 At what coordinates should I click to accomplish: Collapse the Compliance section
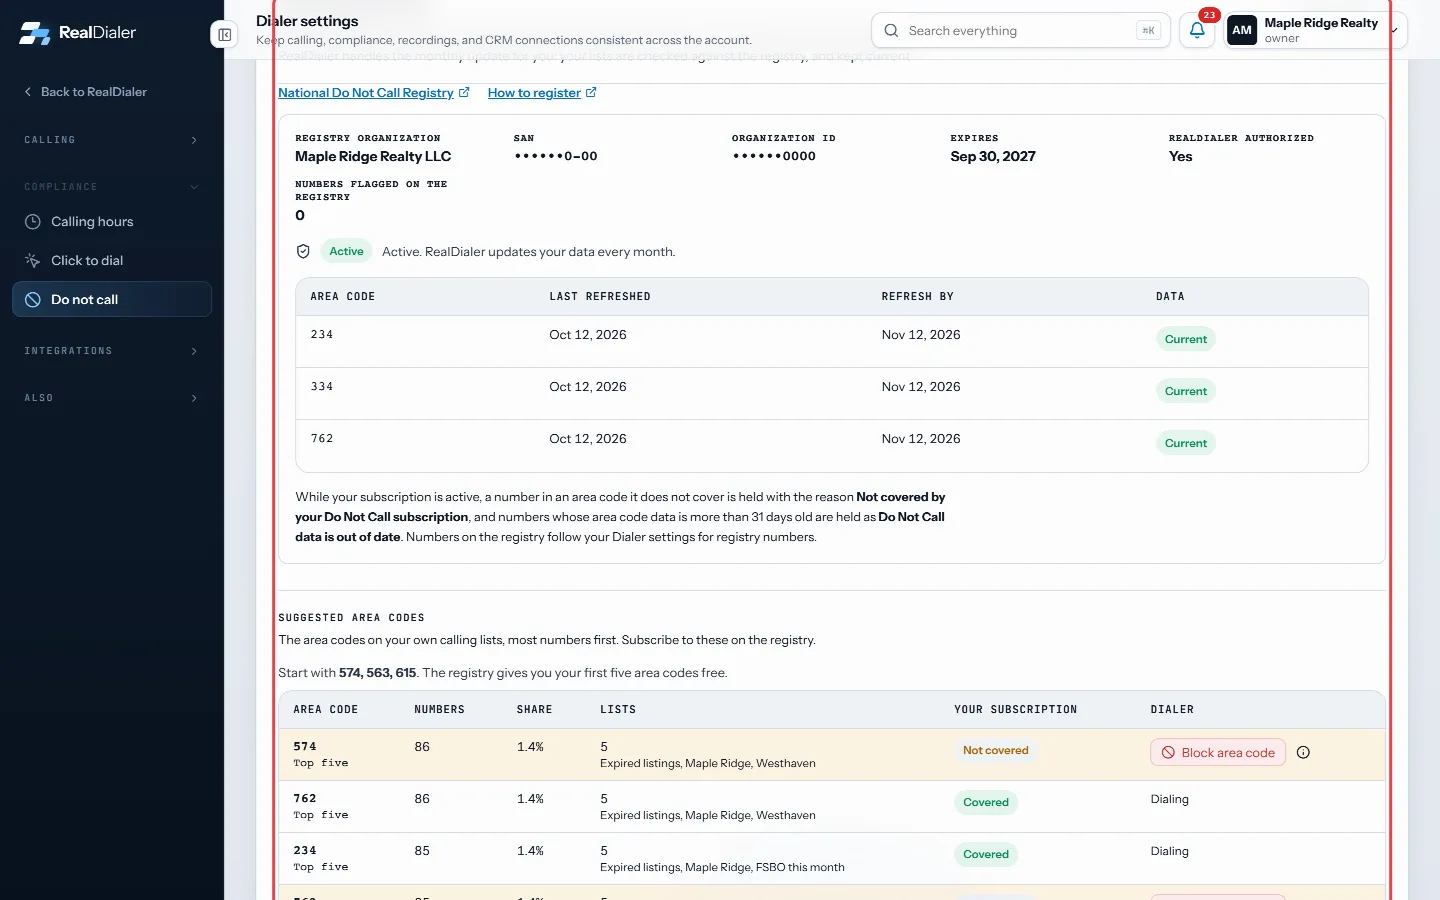coord(111,187)
